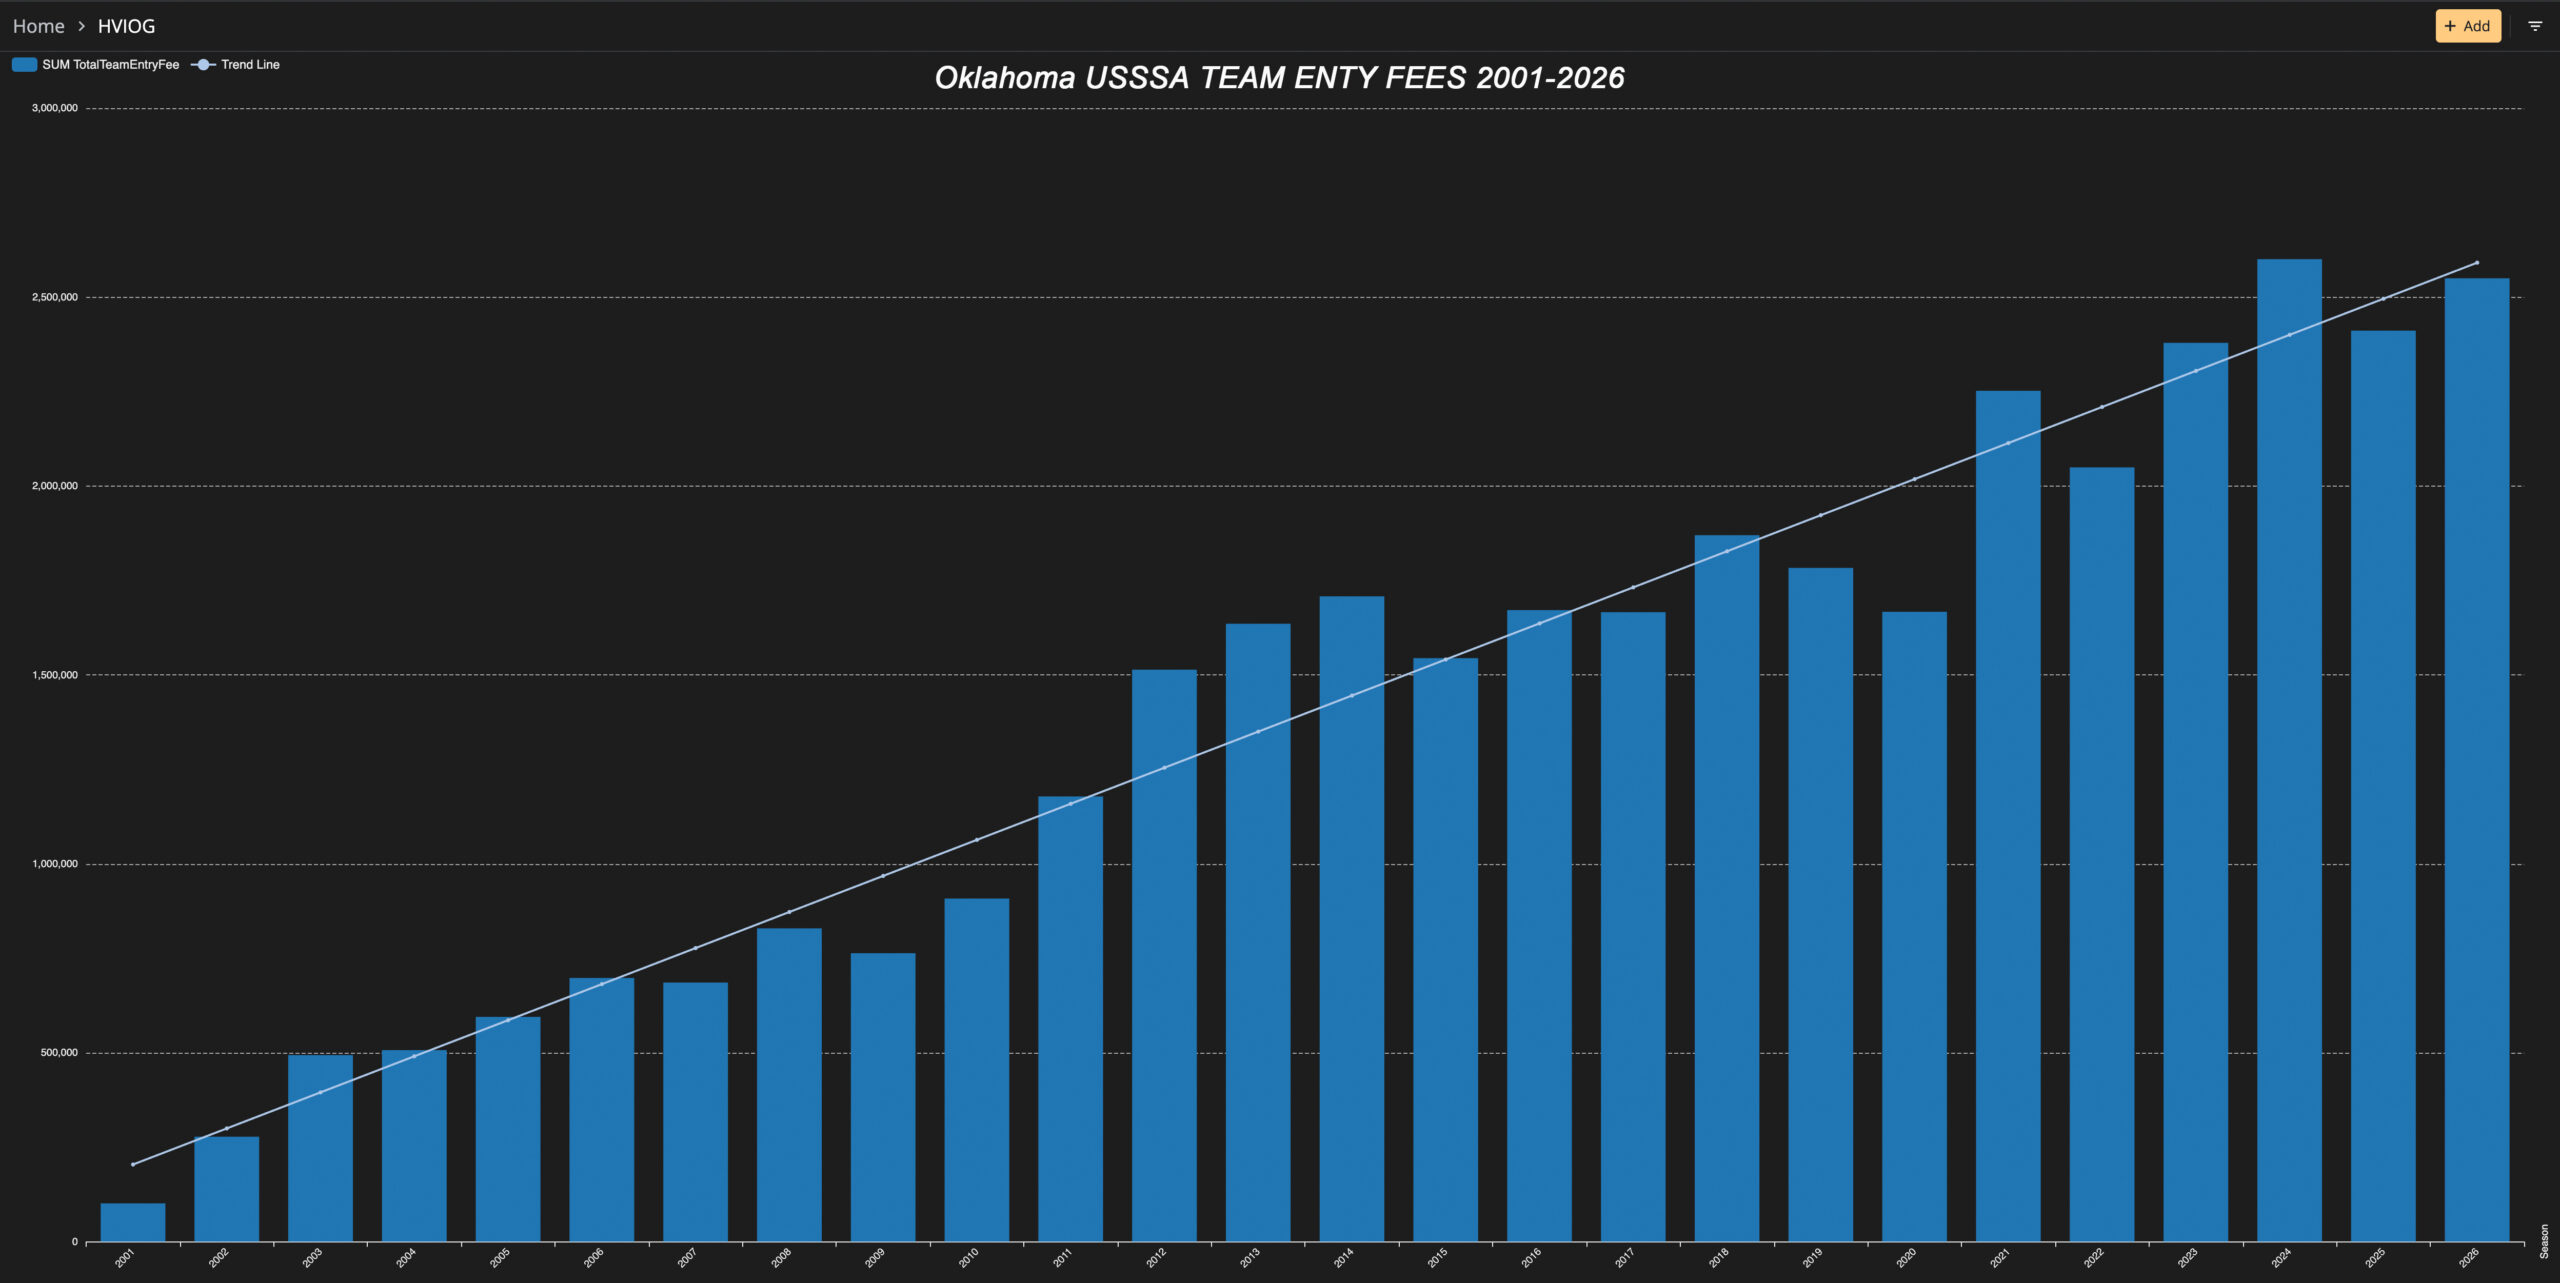
Task: Select the 2003 bar
Action: click(x=320, y=1148)
